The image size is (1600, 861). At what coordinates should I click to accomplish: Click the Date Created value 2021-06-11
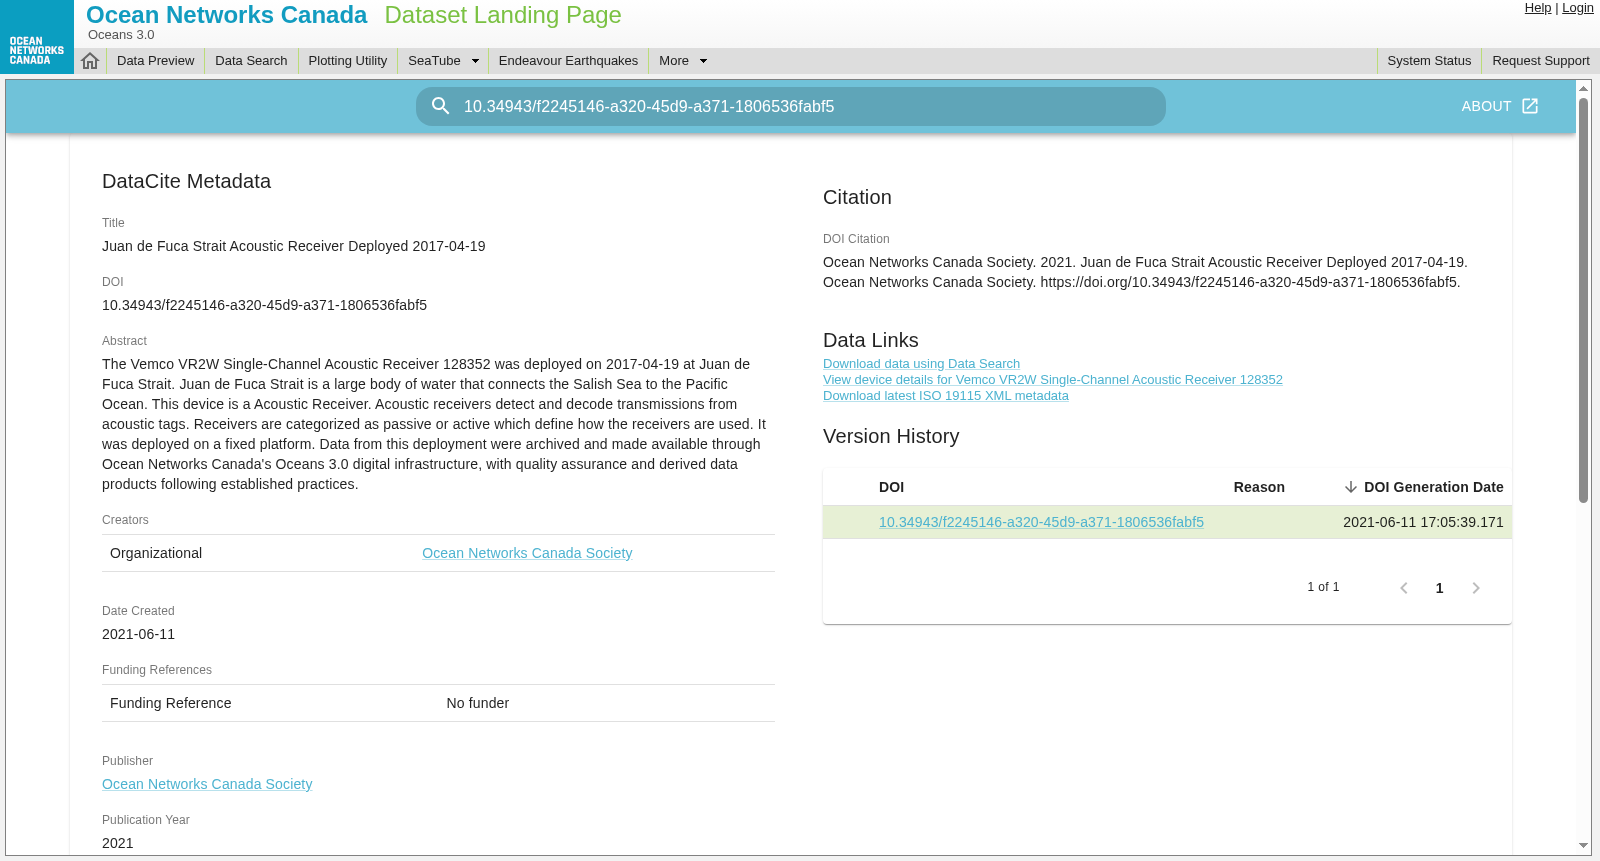pos(138,634)
